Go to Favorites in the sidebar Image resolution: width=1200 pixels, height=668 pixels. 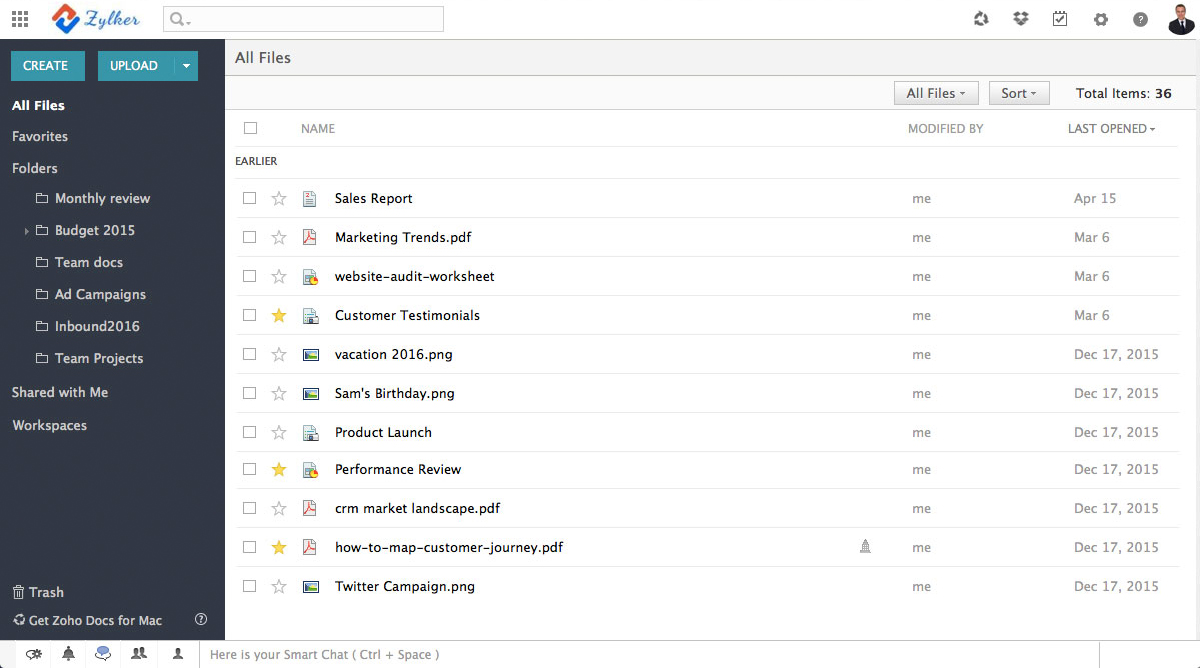(40, 136)
